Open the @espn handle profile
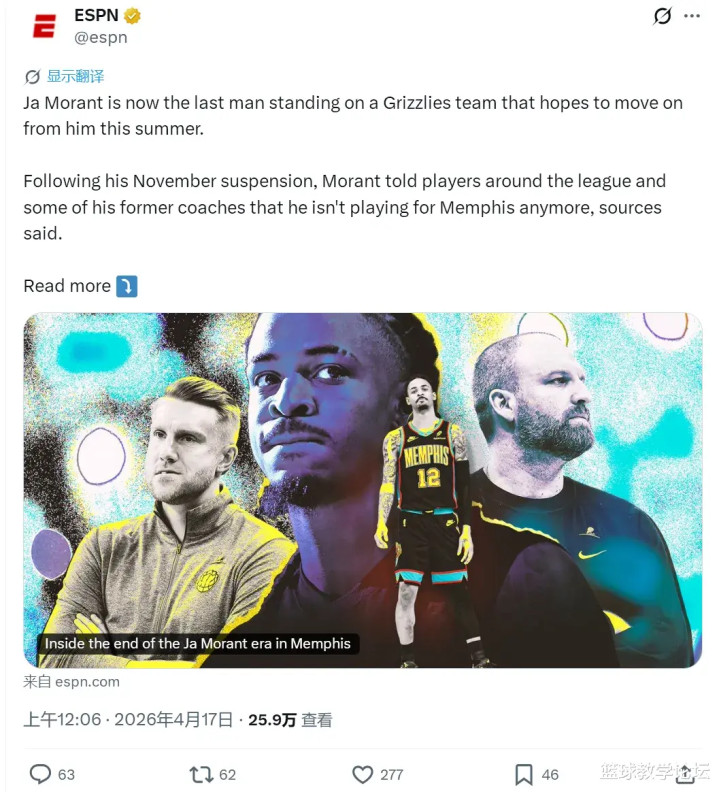The height and width of the screenshot is (792, 719). (x=101, y=38)
